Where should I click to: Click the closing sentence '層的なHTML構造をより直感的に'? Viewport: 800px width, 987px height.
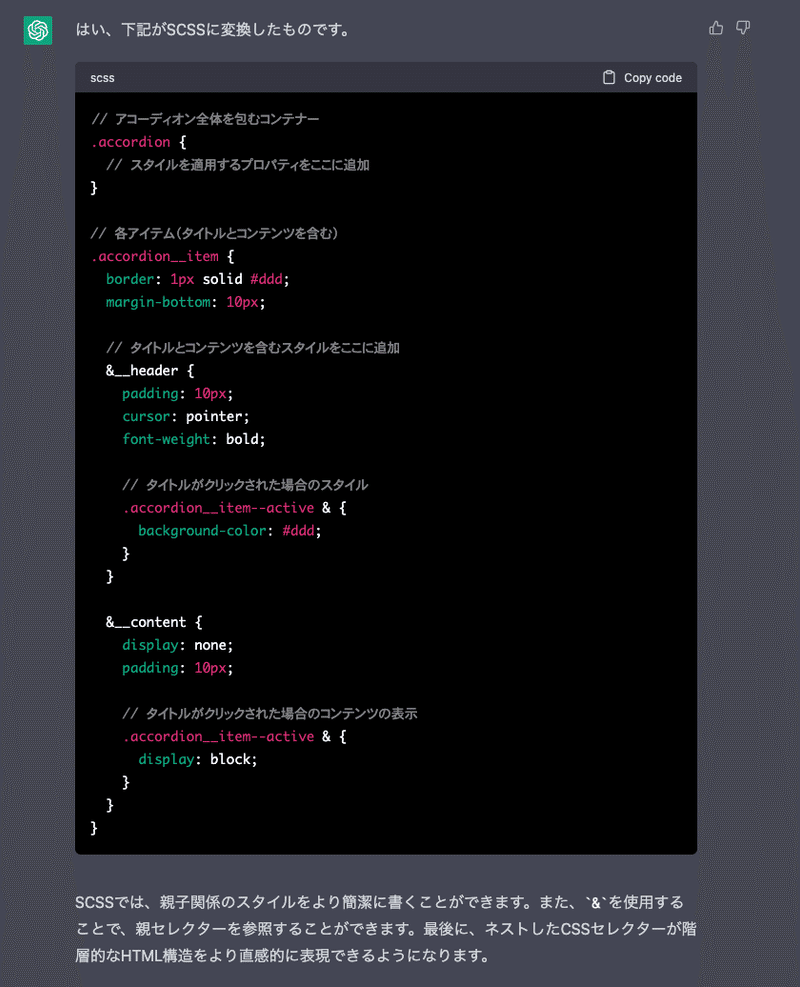(283, 956)
